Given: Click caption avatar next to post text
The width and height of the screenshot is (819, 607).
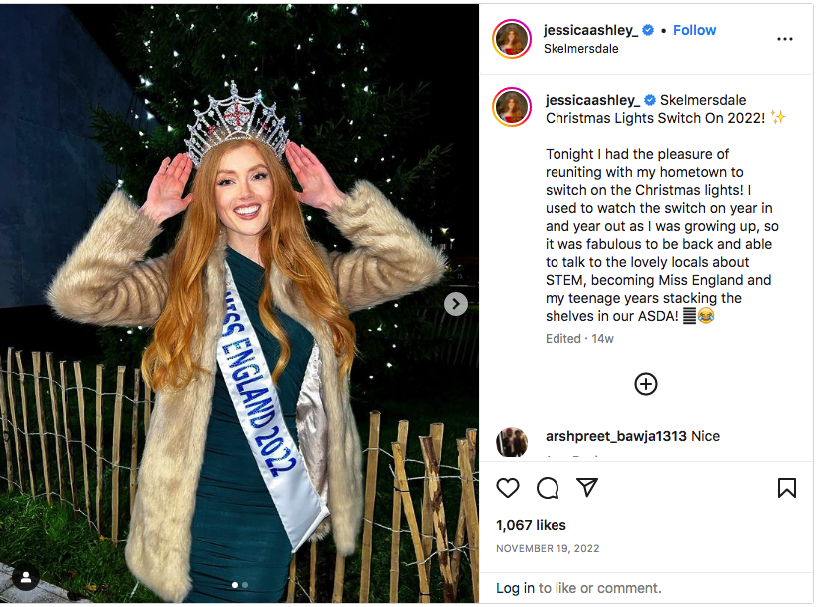Looking at the screenshot, I should pos(512,107).
